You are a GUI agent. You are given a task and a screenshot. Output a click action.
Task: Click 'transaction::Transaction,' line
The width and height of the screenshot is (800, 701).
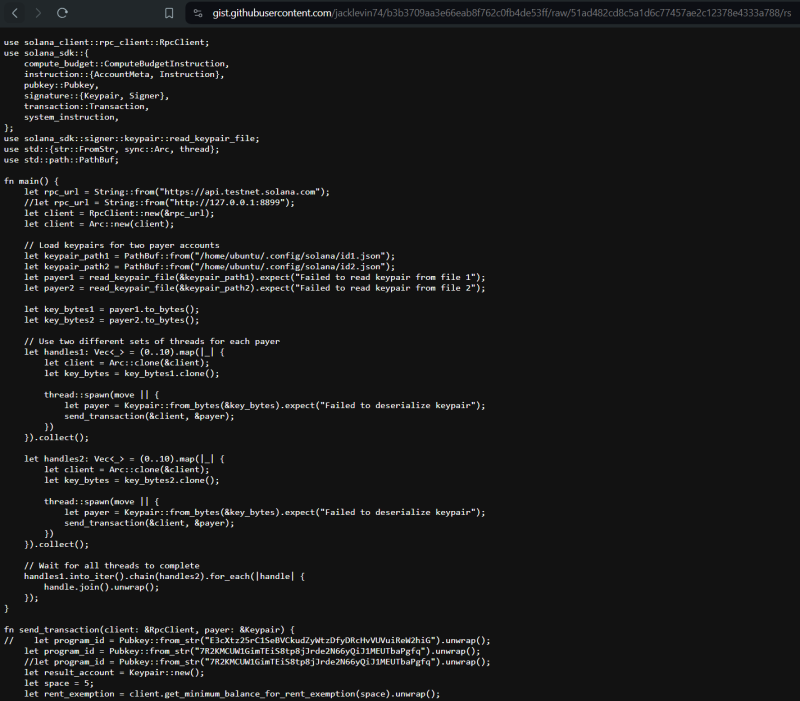click(86, 107)
